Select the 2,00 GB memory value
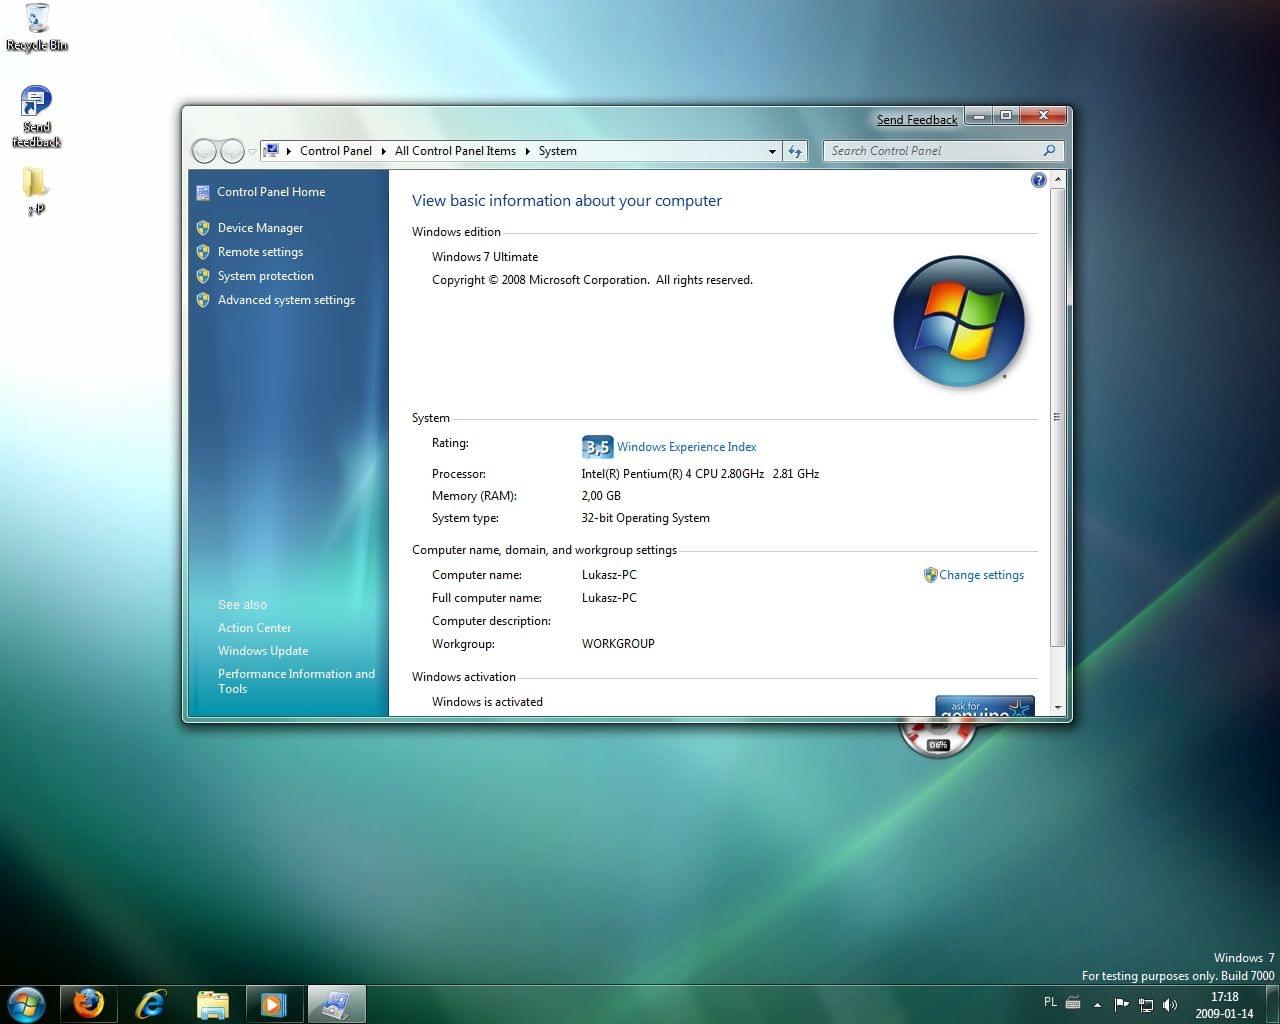The width and height of the screenshot is (1280, 1024). [x=601, y=496]
